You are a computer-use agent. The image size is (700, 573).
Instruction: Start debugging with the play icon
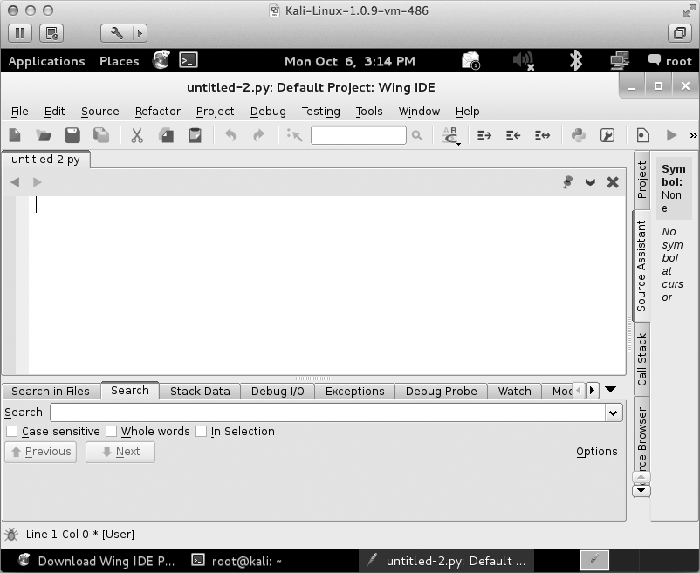tap(671, 135)
